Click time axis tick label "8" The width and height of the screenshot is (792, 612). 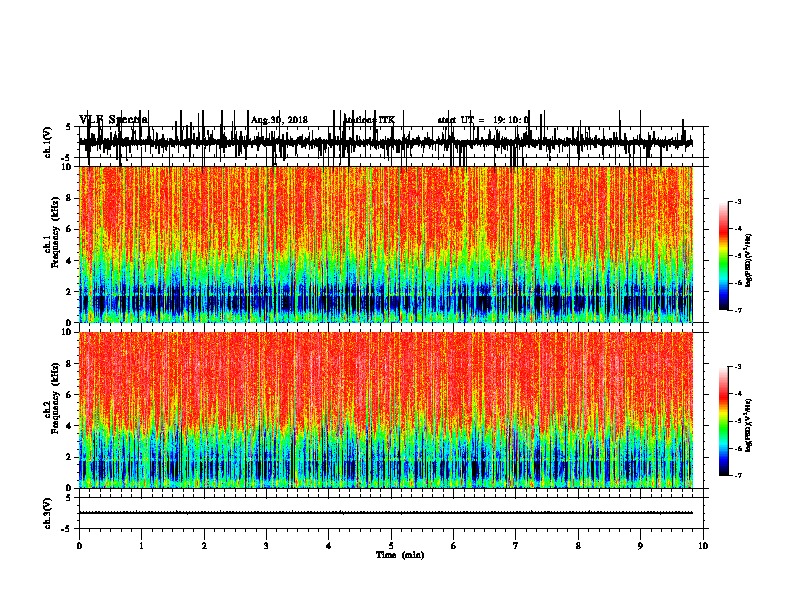[578, 546]
